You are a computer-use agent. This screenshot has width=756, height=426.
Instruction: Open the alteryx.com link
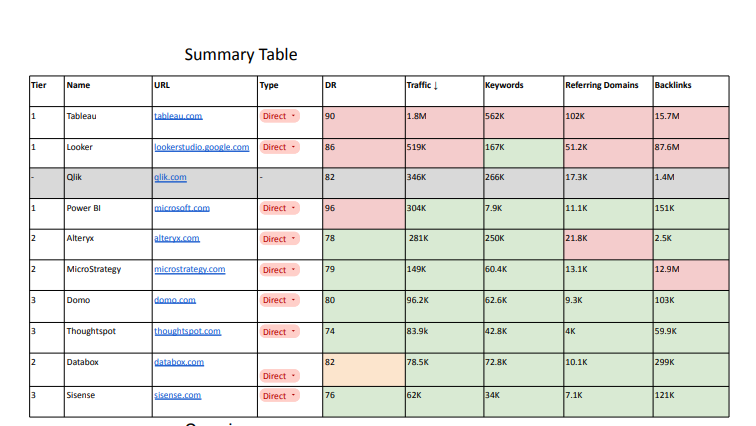click(176, 238)
